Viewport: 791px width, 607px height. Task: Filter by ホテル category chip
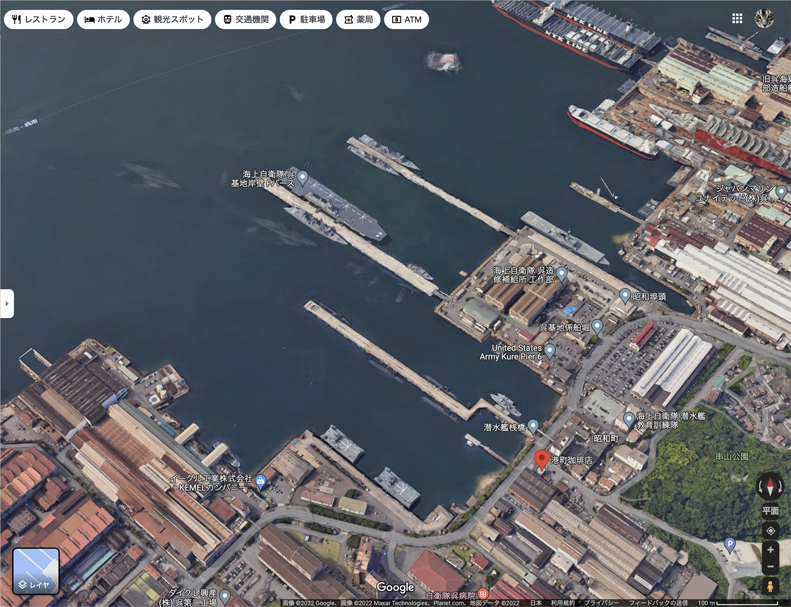click(x=104, y=19)
